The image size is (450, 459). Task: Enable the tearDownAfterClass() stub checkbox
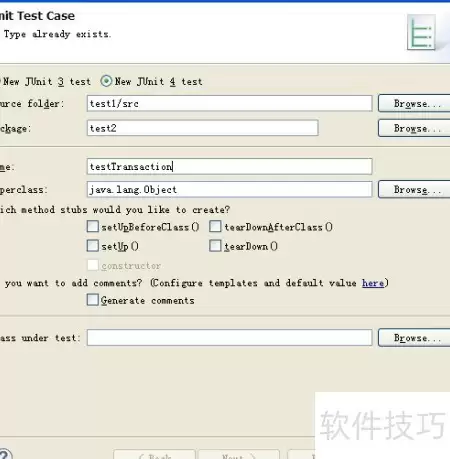pyautogui.click(x=215, y=226)
